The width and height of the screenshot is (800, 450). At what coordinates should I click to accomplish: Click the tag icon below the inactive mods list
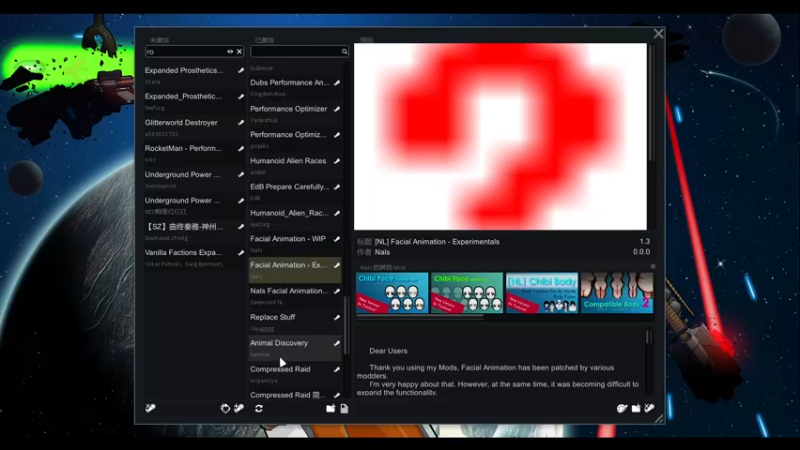coord(225,408)
